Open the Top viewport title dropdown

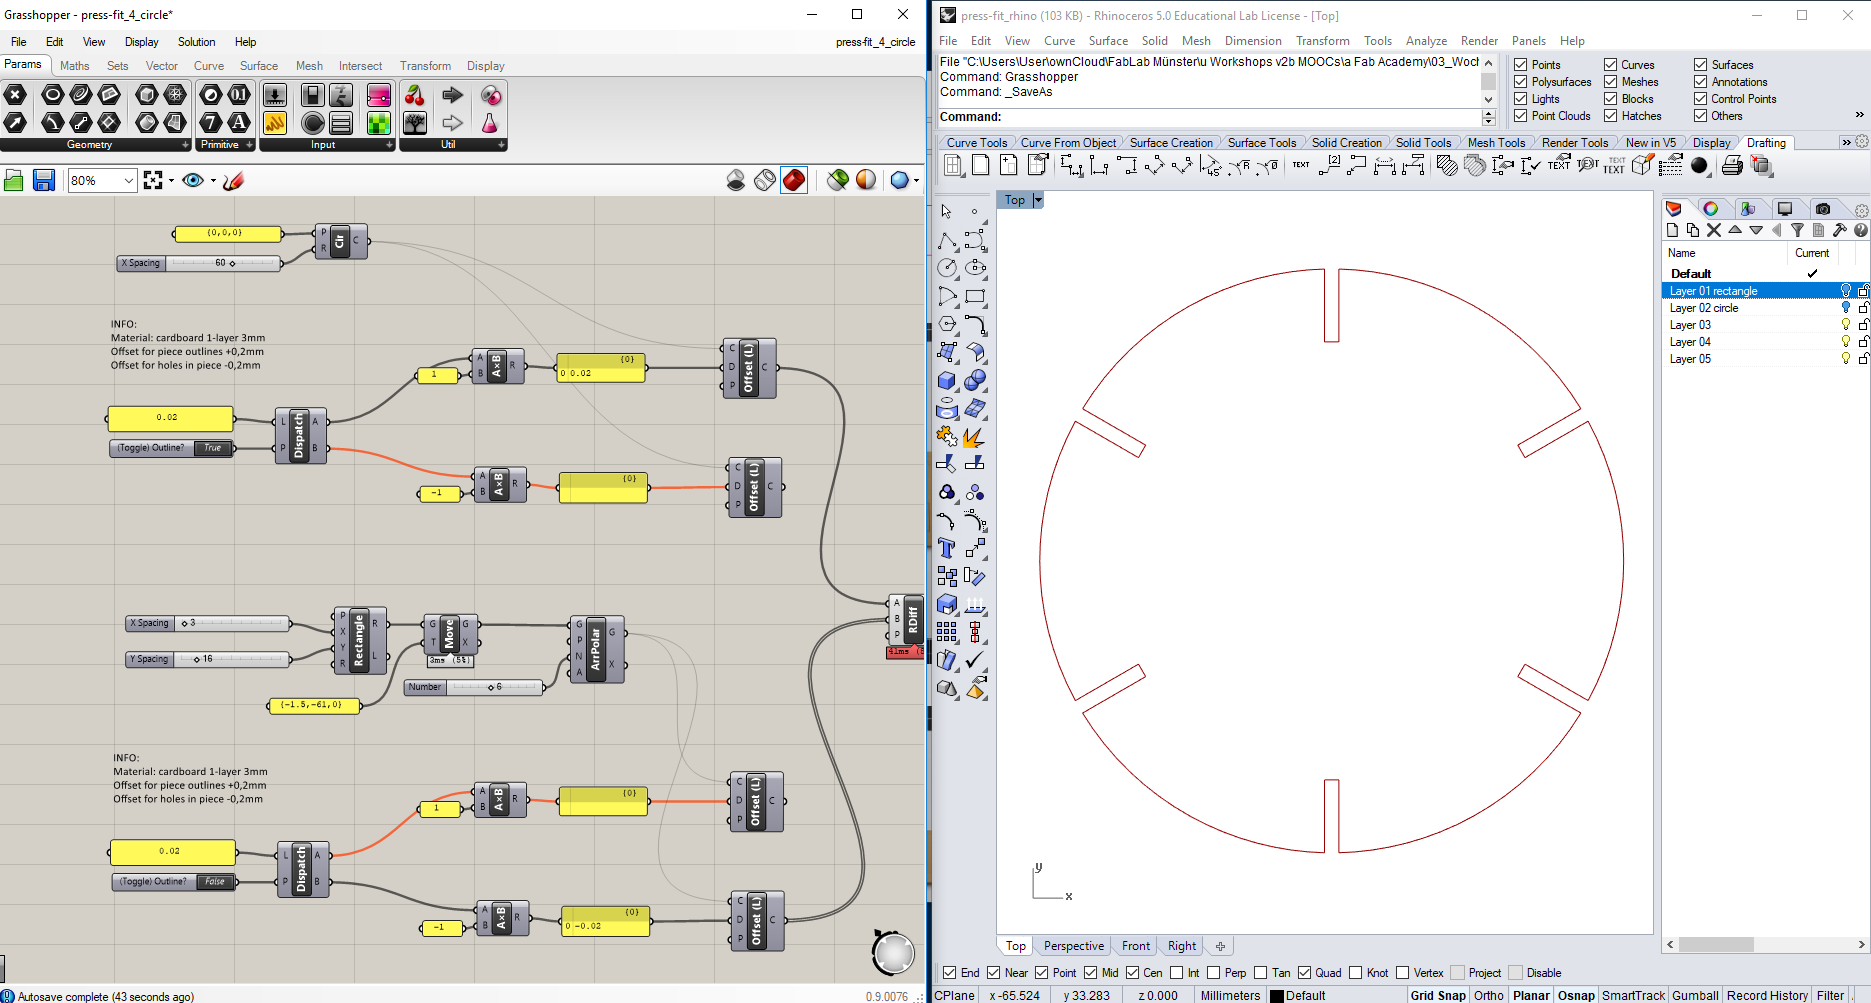tap(1038, 200)
